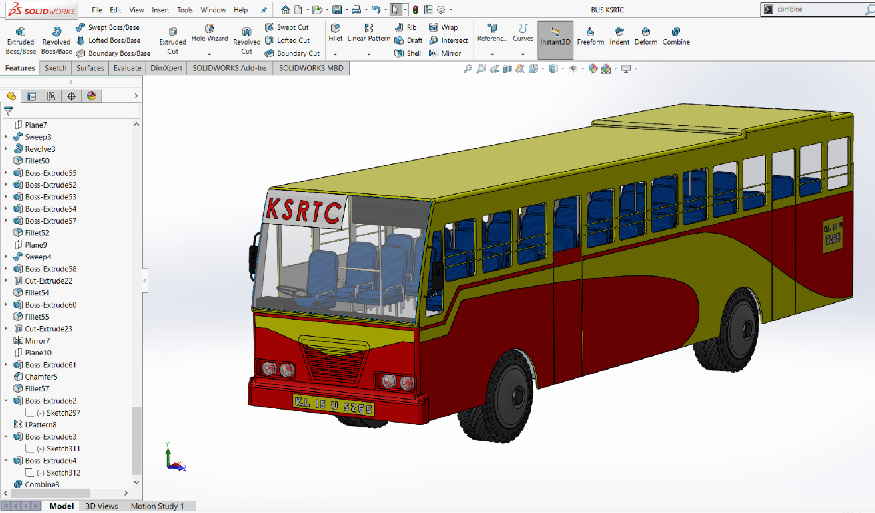The height and width of the screenshot is (513, 875).
Task: Open the Freeform tool
Action: pos(590,36)
